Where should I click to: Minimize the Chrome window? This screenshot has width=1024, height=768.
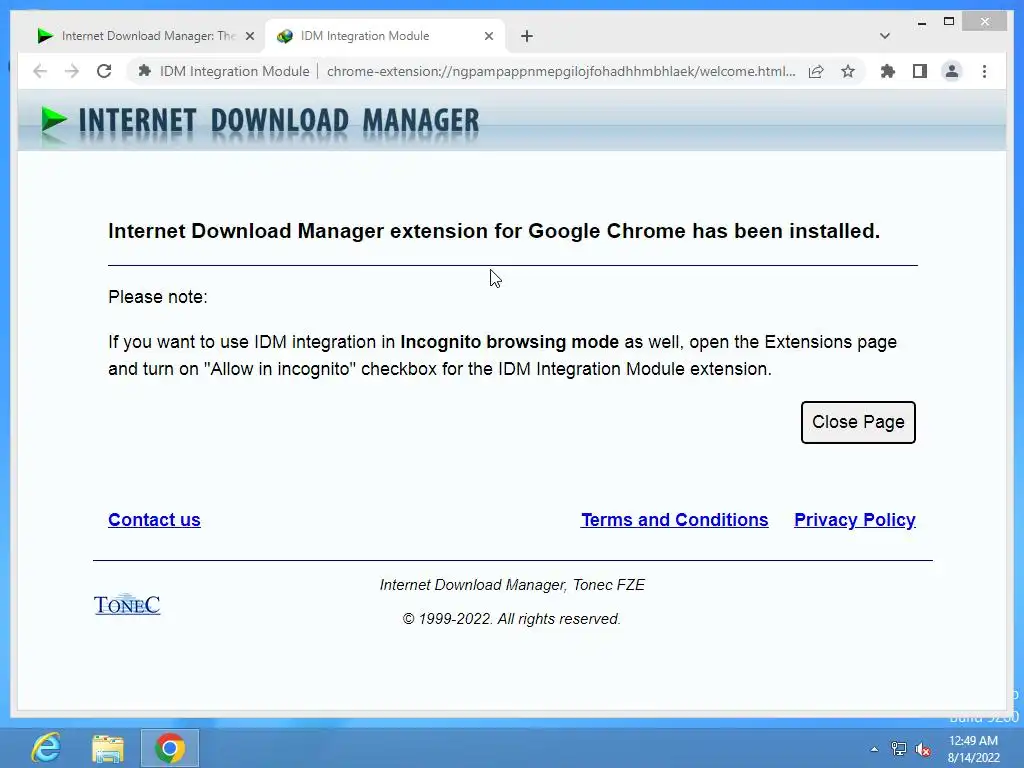click(921, 23)
